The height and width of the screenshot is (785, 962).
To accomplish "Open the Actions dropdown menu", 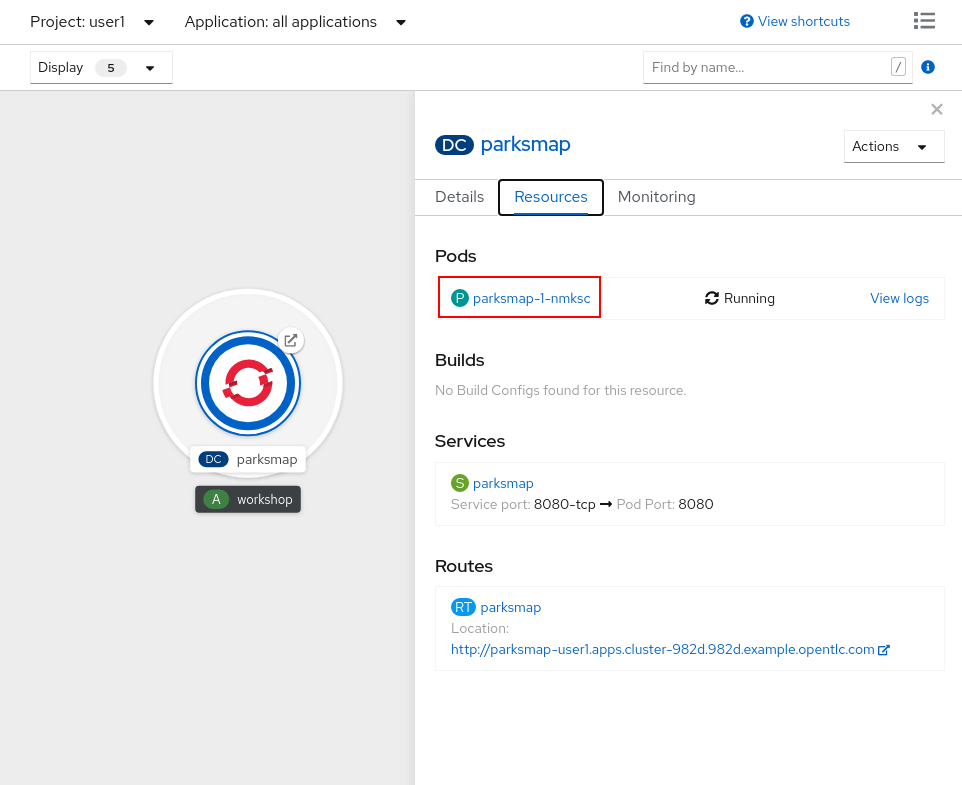I will coord(893,146).
